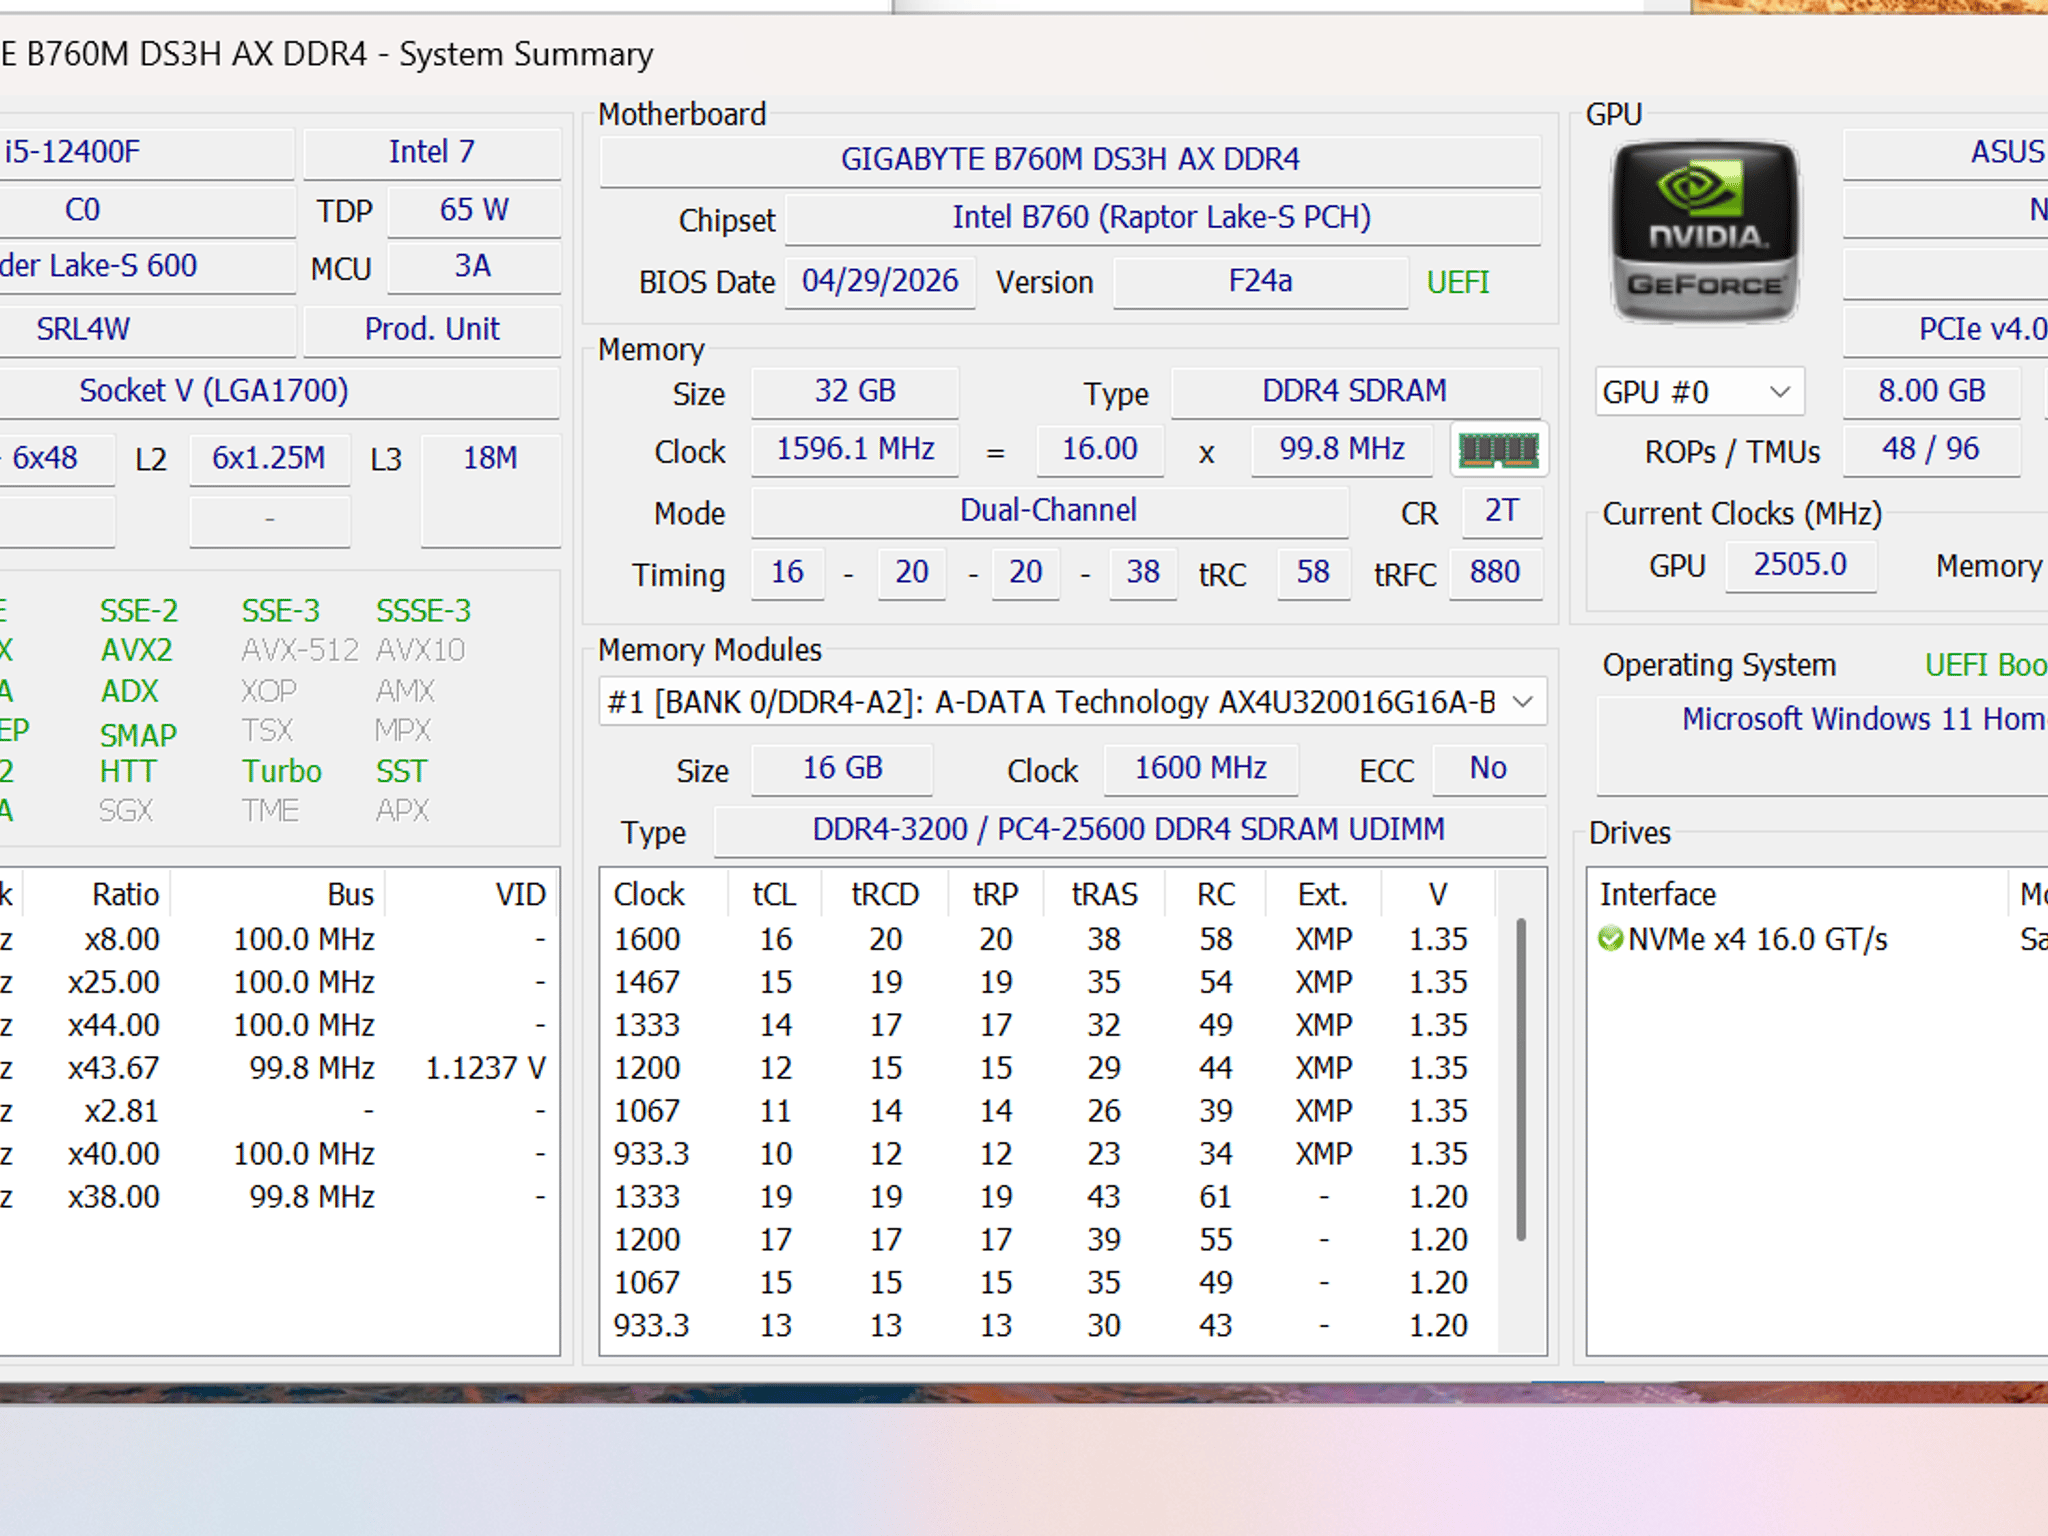Click the tRAS column header
This screenshot has width=2048, height=1536.
[x=1105, y=894]
